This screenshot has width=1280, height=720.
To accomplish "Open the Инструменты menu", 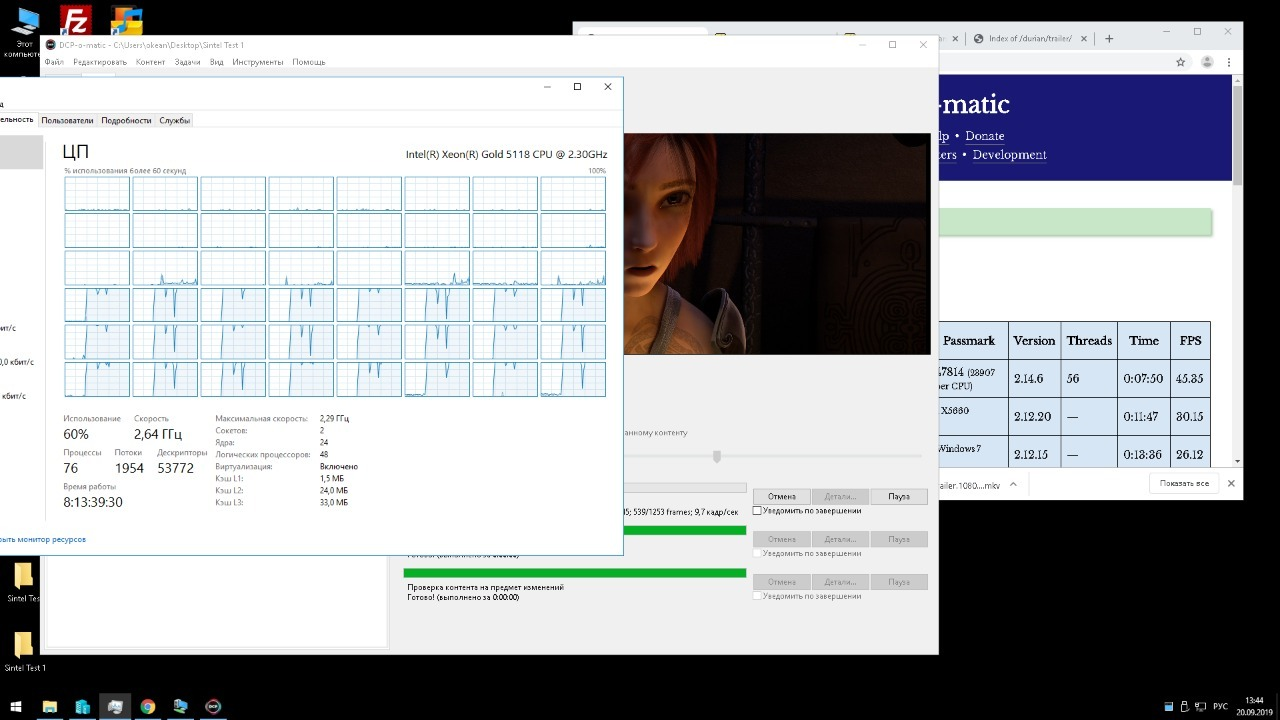I will tap(258, 62).
